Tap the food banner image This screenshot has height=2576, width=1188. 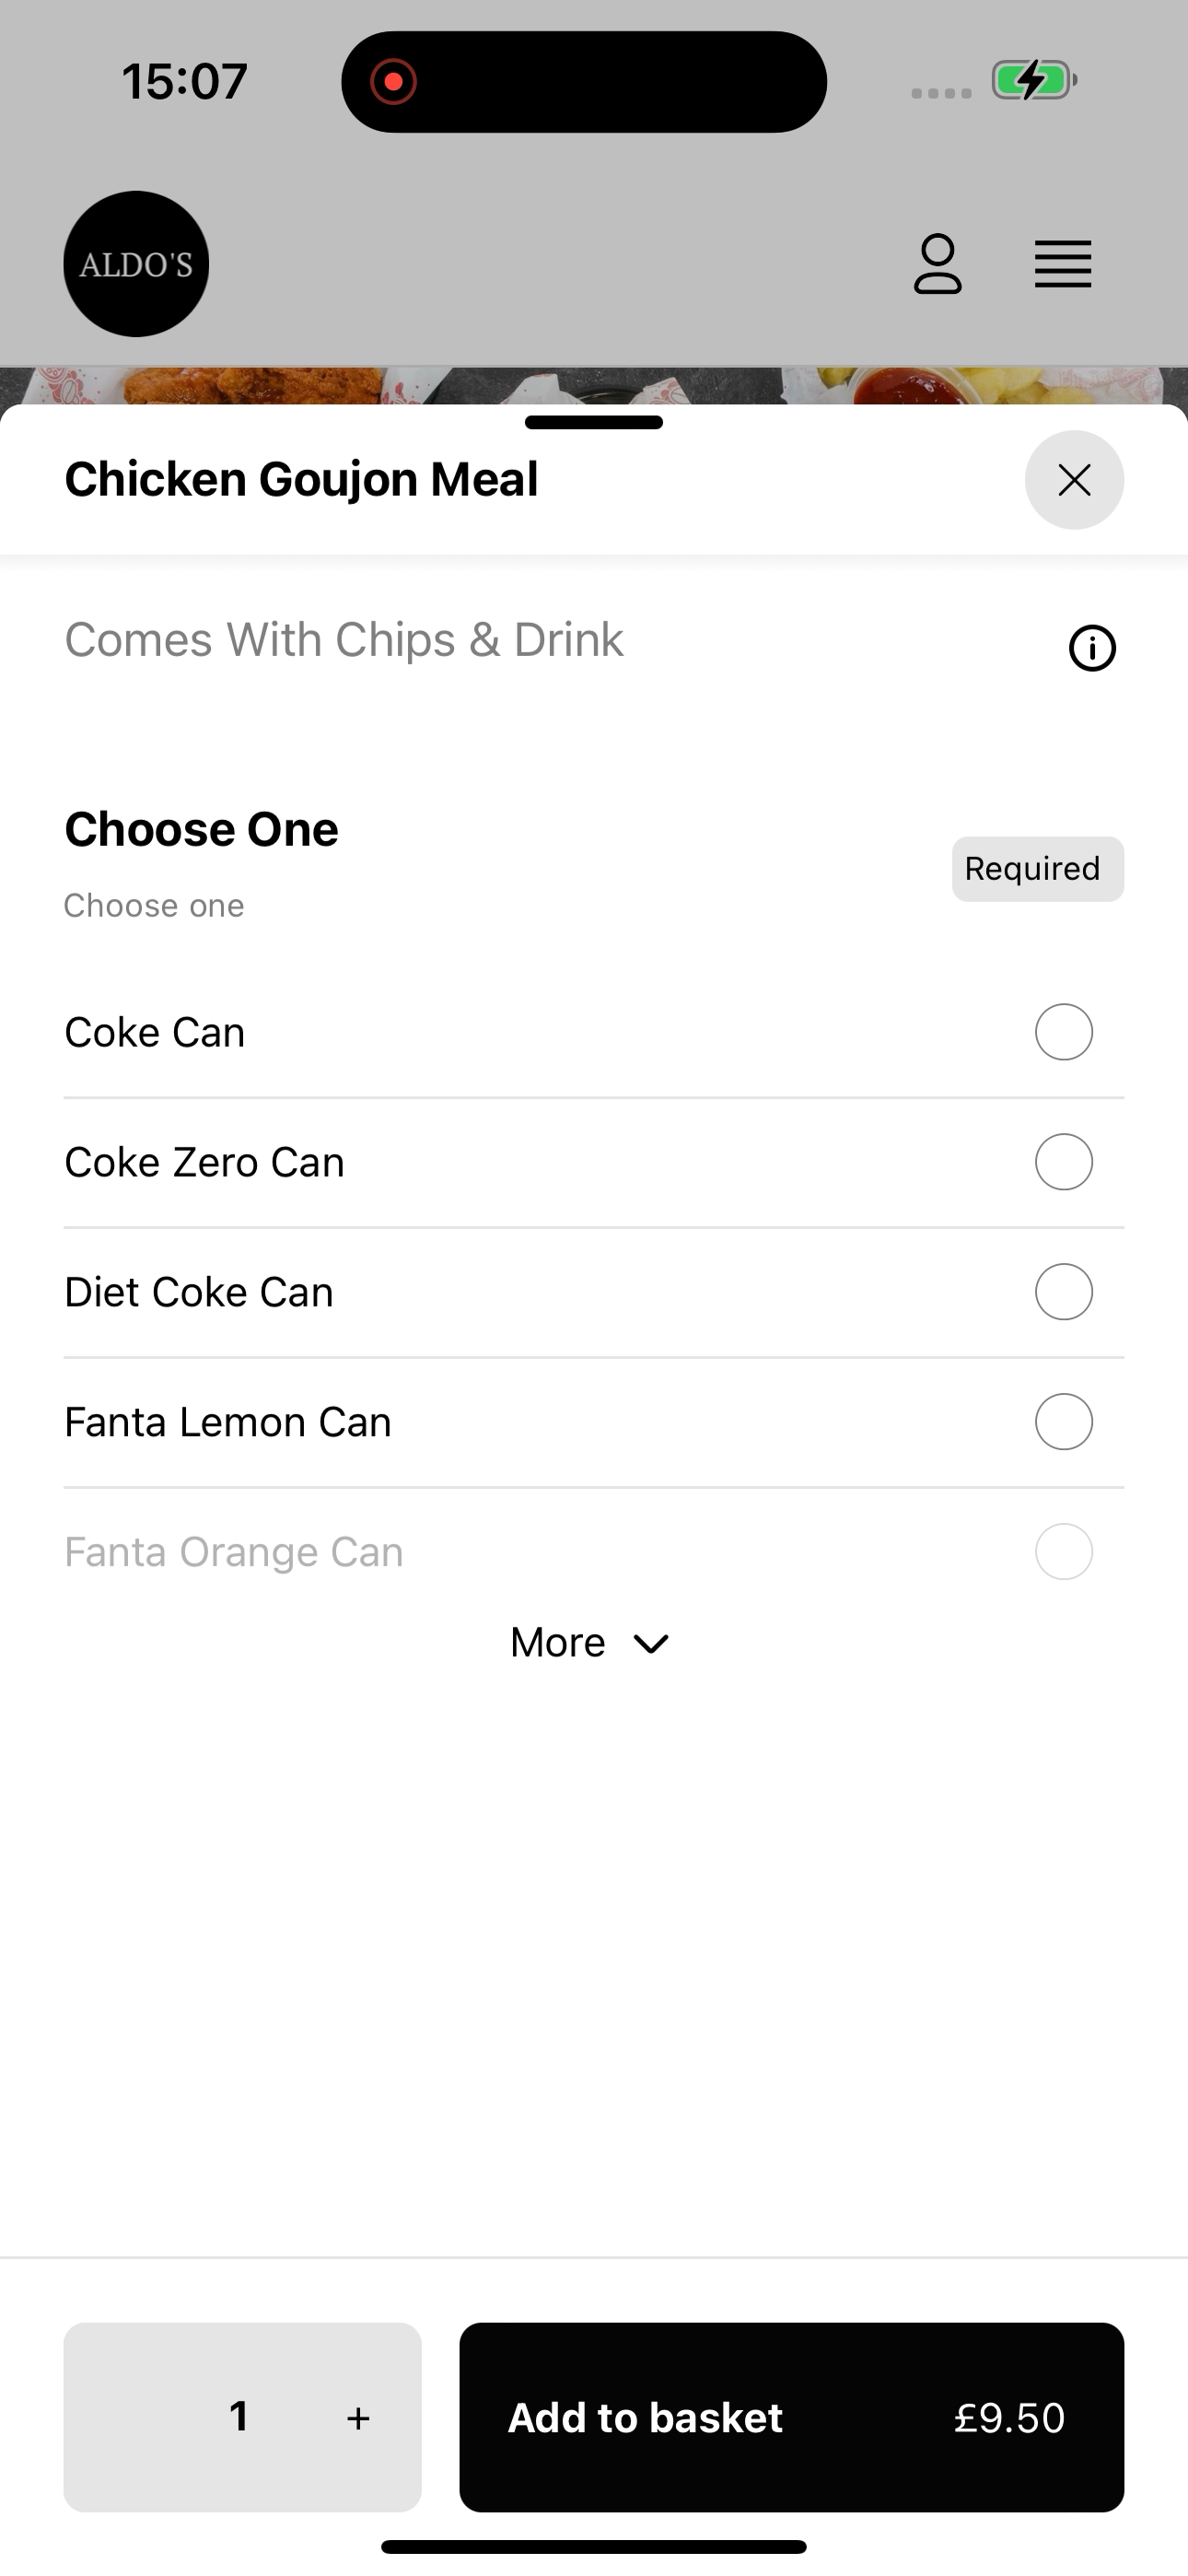[x=594, y=386]
